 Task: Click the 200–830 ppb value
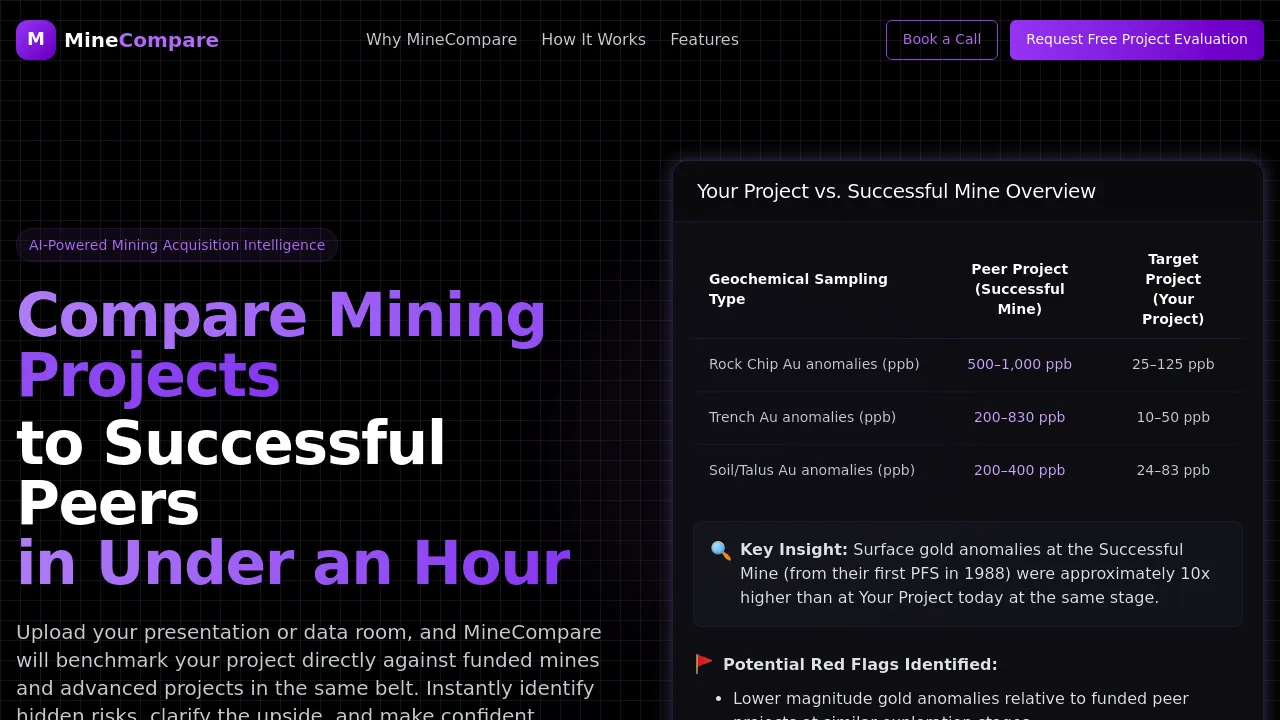(1020, 417)
